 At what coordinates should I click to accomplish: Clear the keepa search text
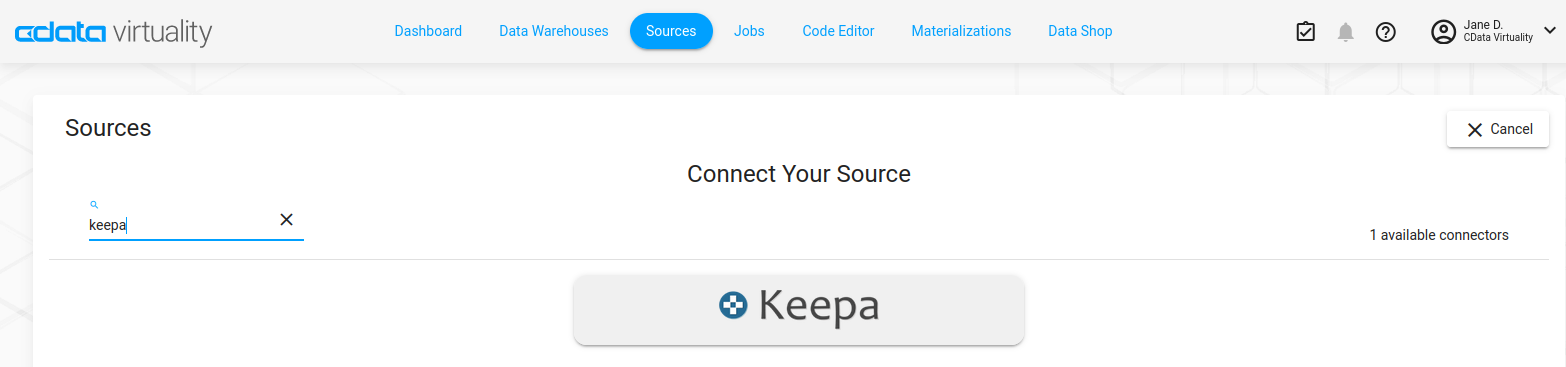pos(286,220)
